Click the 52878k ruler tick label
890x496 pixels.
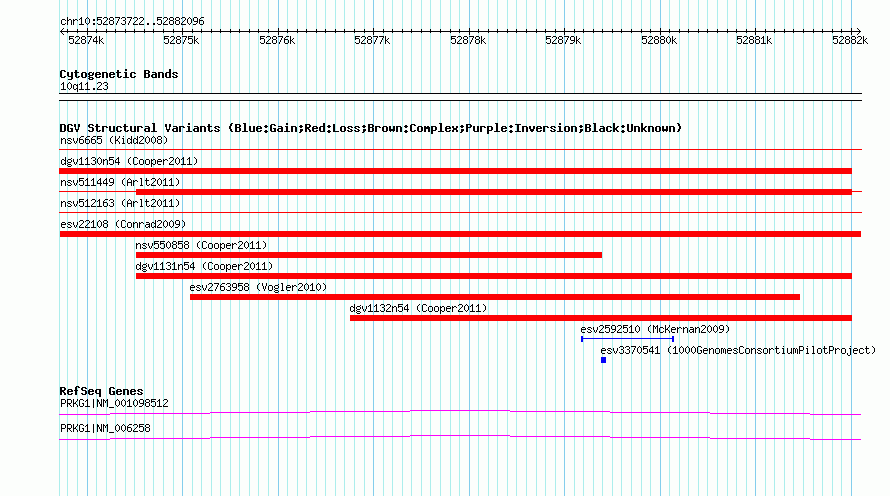pos(468,40)
